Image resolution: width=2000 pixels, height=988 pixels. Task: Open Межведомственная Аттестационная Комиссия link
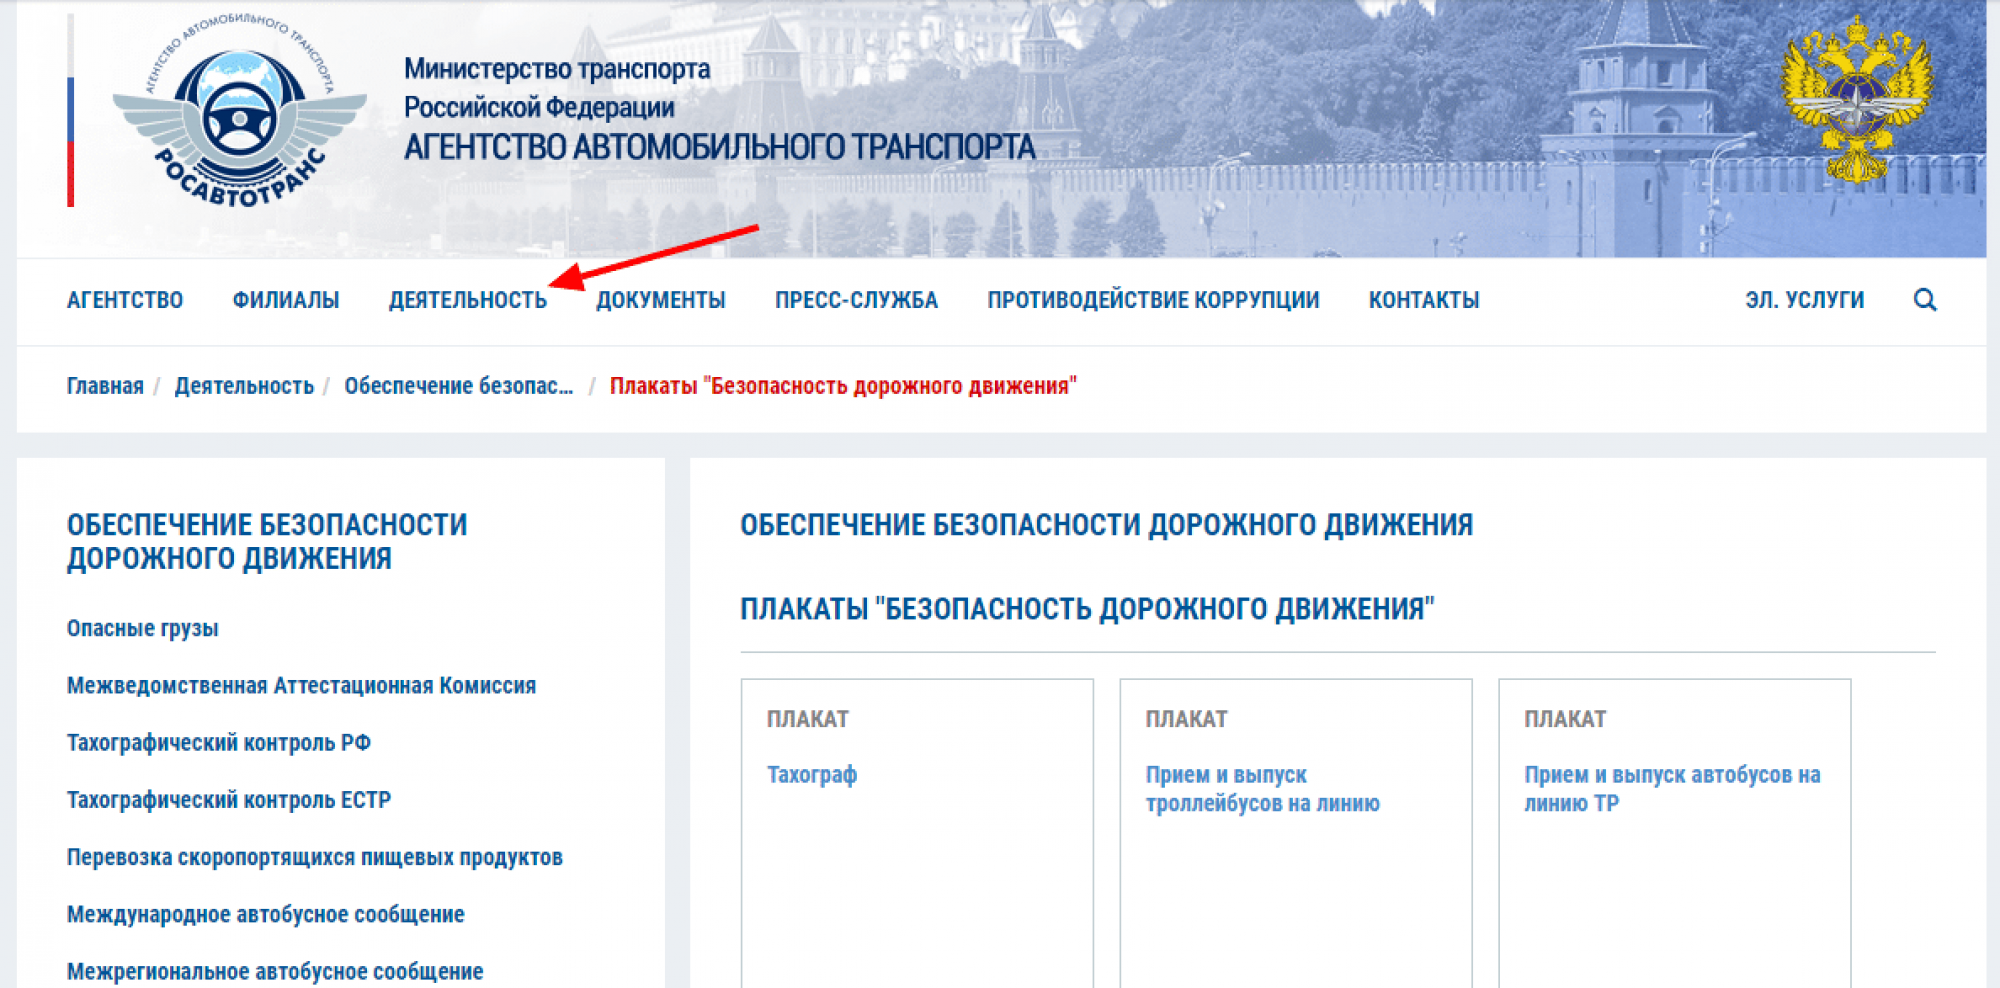point(301,685)
